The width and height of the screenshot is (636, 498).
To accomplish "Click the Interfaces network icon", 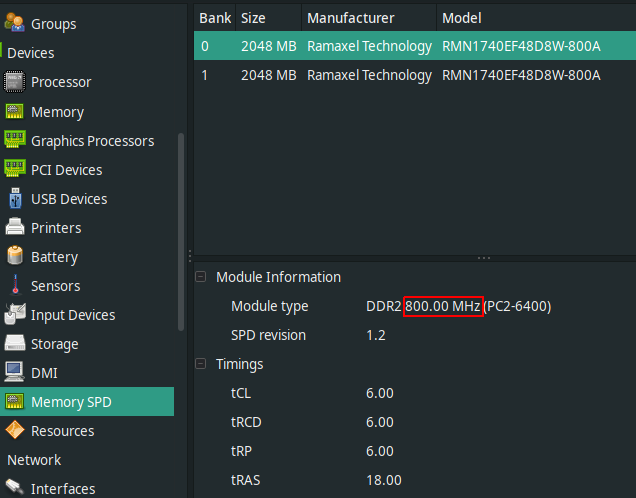I will pyautogui.click(x=15, y=488).
